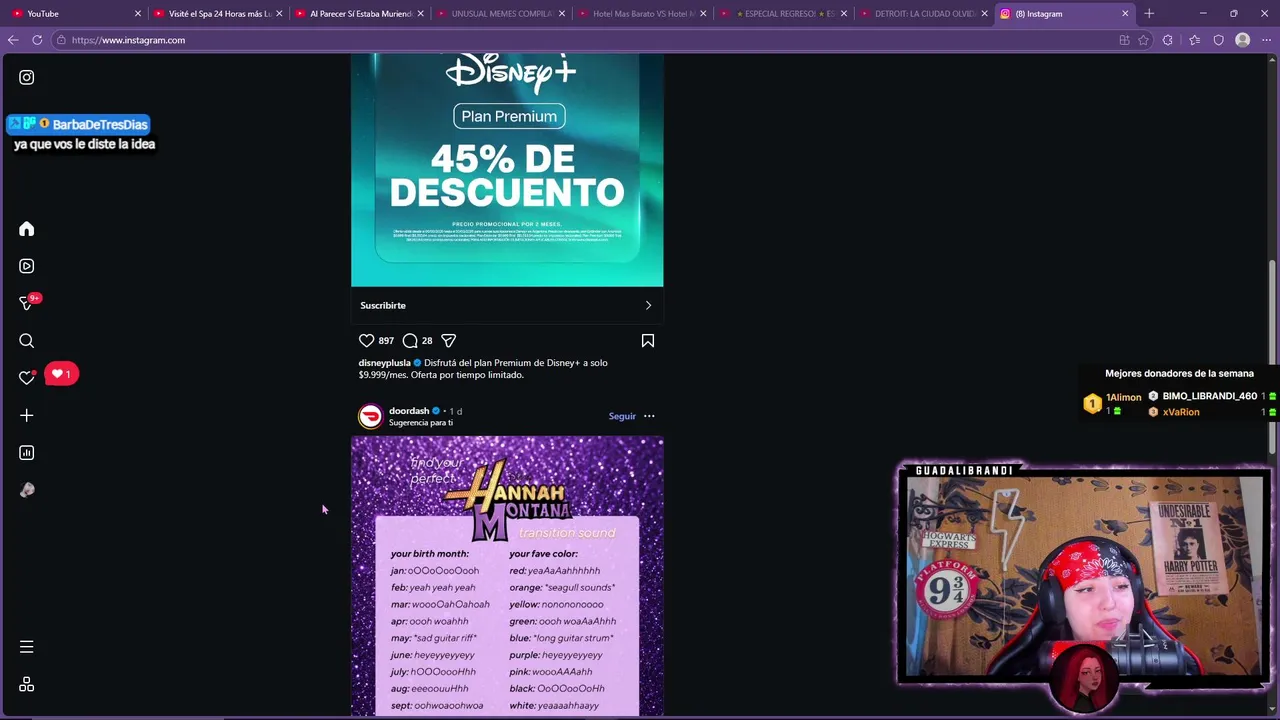Go back with browser back arrow
The width and height of the screenshot is (1280, 720).
[x=13, y=40]
